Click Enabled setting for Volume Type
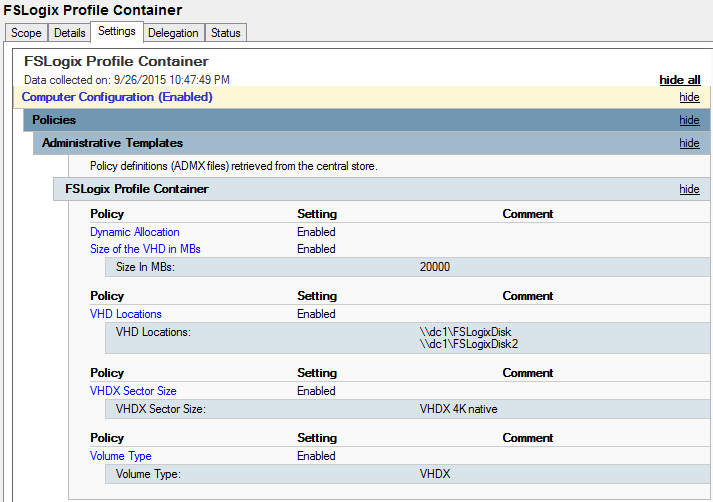 (x=316, y=456)
